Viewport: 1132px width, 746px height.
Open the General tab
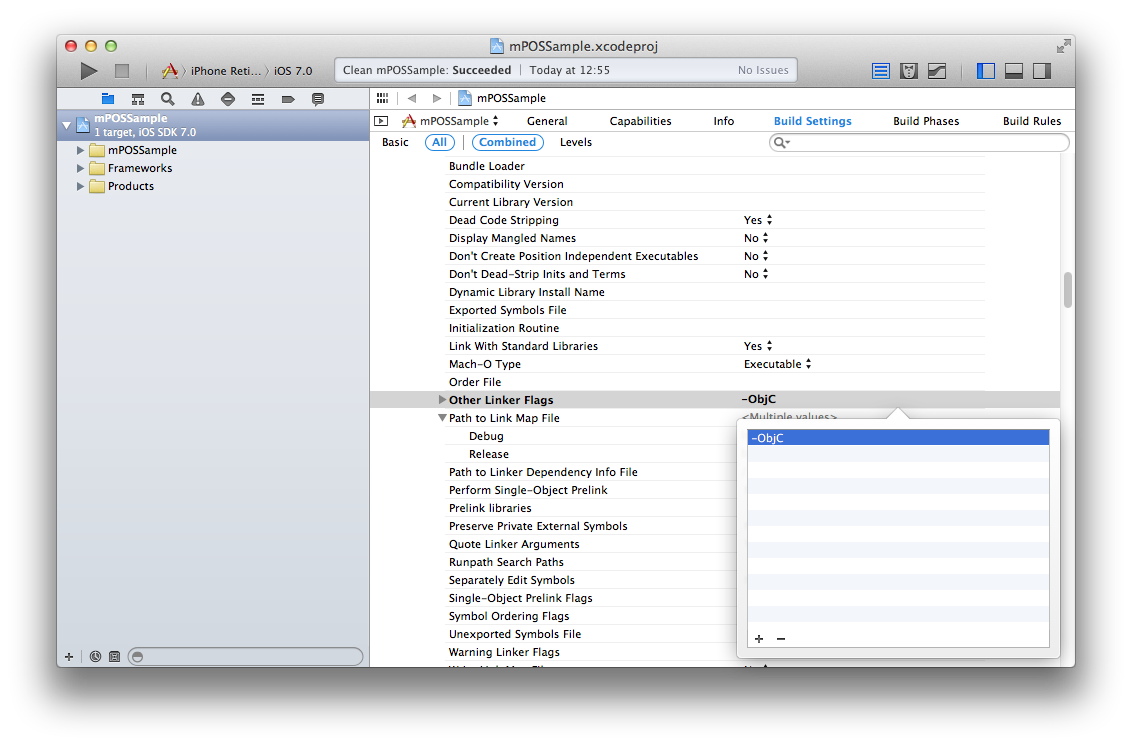[547, 121]
